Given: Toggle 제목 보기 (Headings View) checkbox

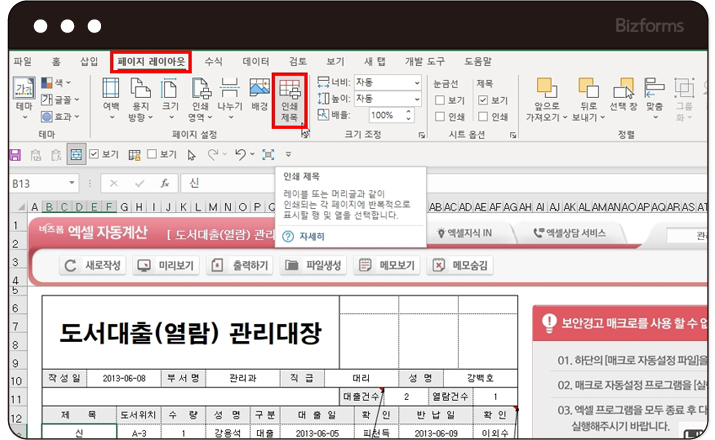Looking at the screenshot, I should 484,100.
